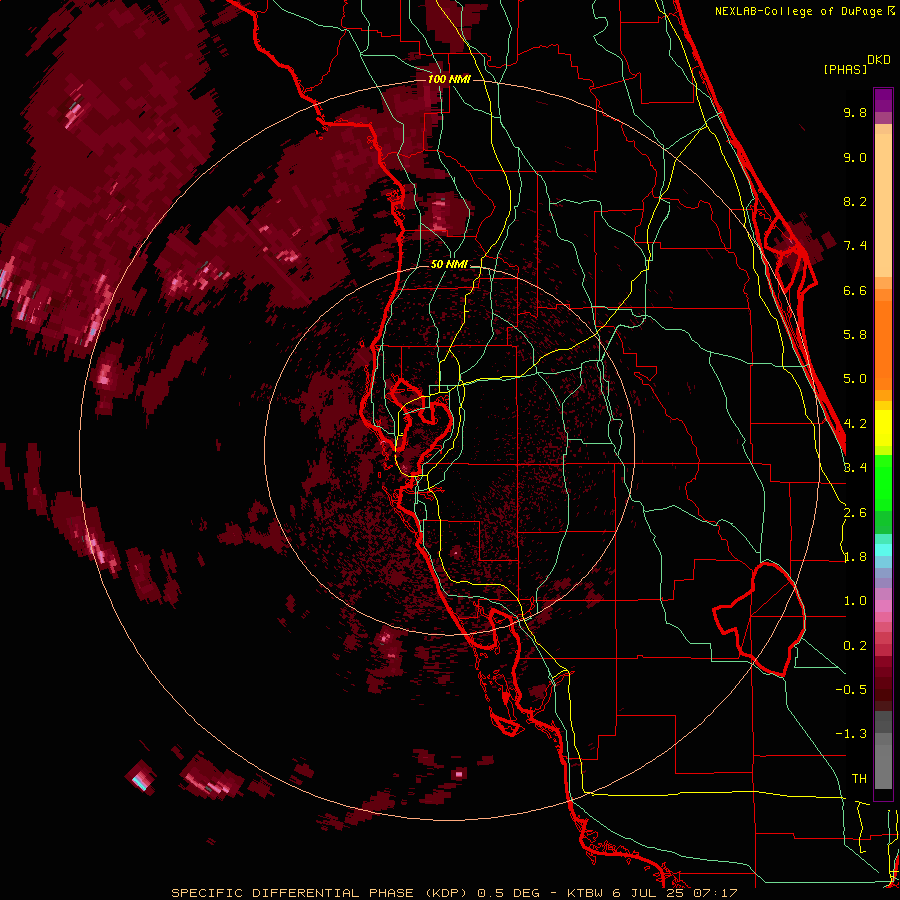900x900 pixels.
Task: Click the 5.8 value on color scale
Action: click(855, 335)
